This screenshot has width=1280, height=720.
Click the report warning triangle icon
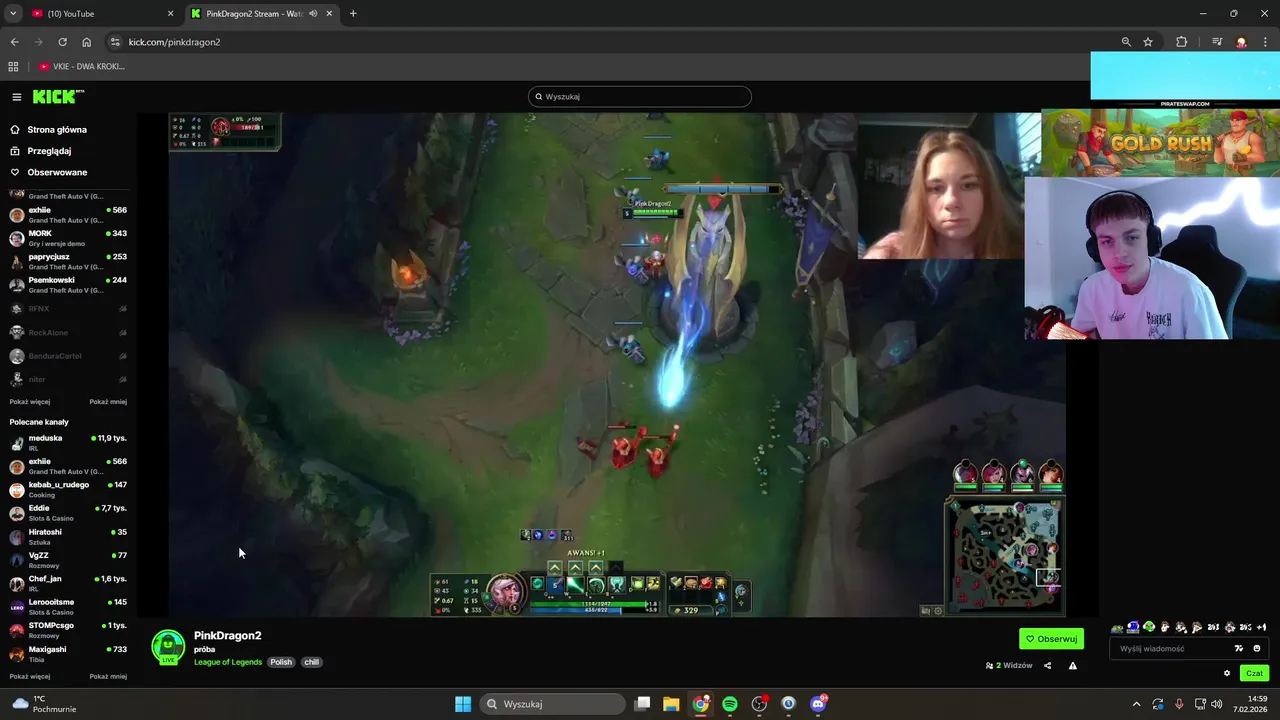[1073, 666]
